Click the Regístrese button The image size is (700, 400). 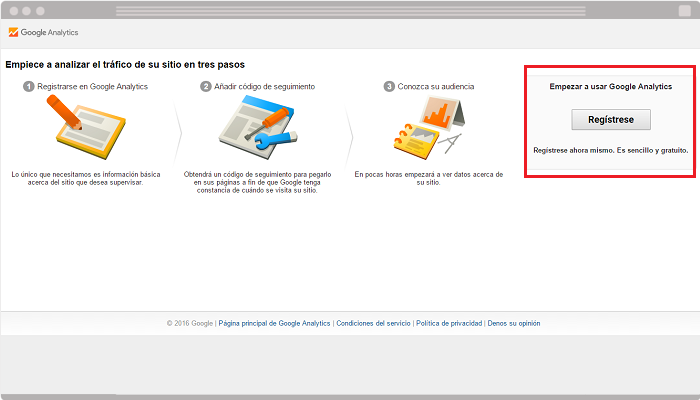tap(611, 120)
